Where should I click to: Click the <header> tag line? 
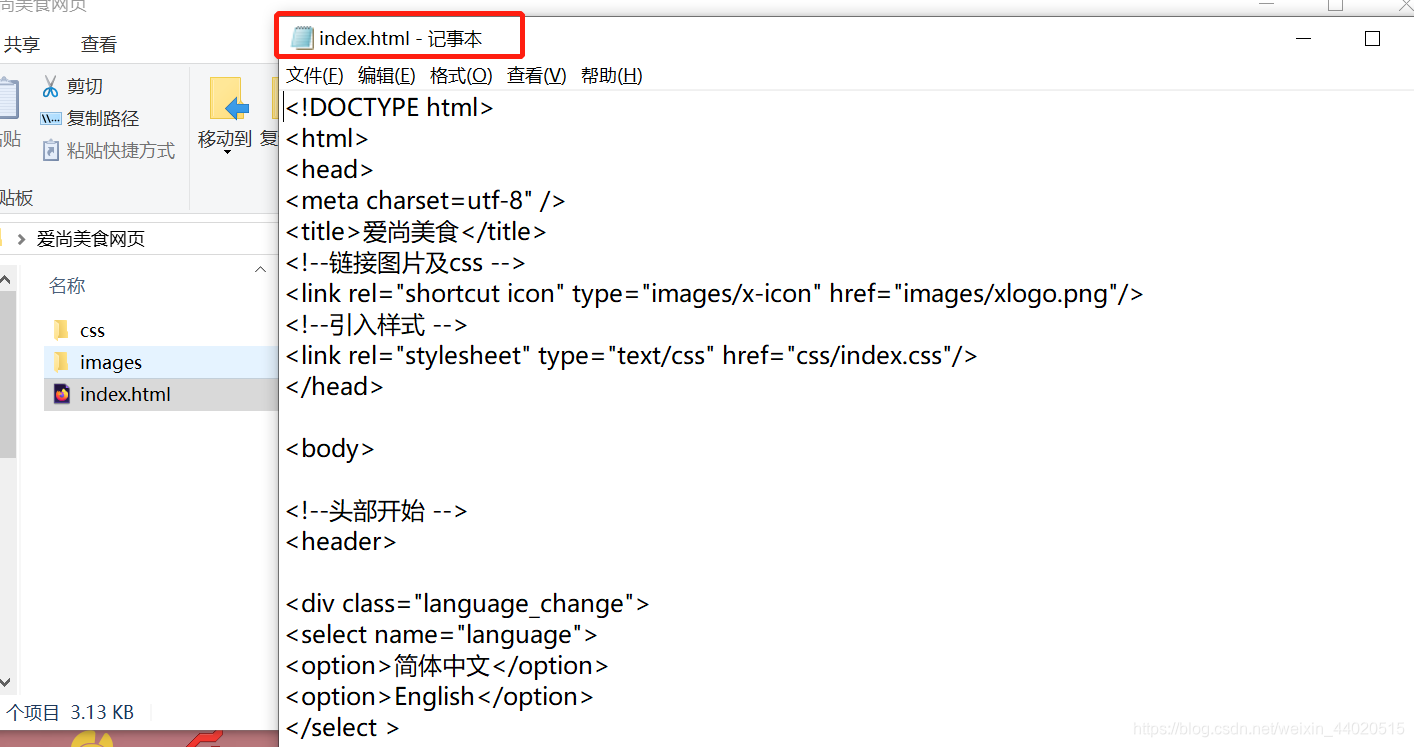341,542
